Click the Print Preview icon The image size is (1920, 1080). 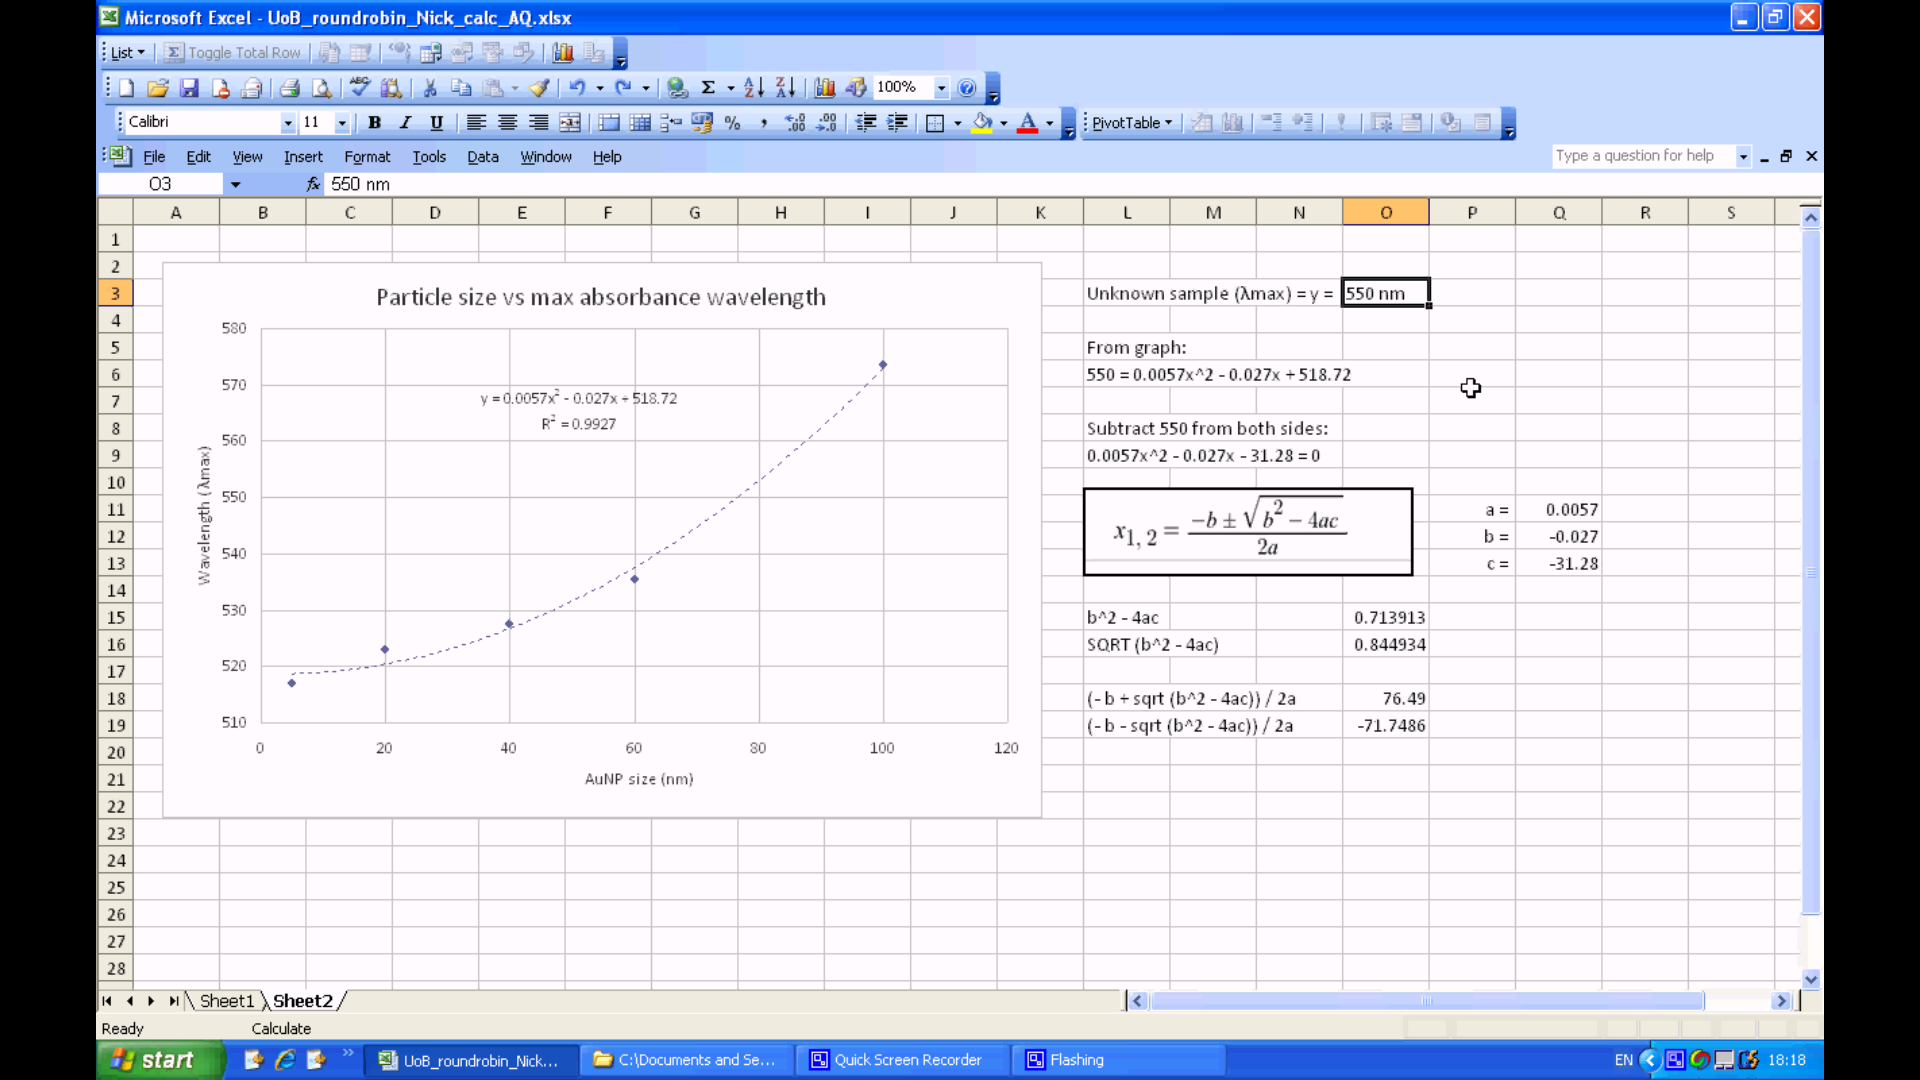coord(322,88)
